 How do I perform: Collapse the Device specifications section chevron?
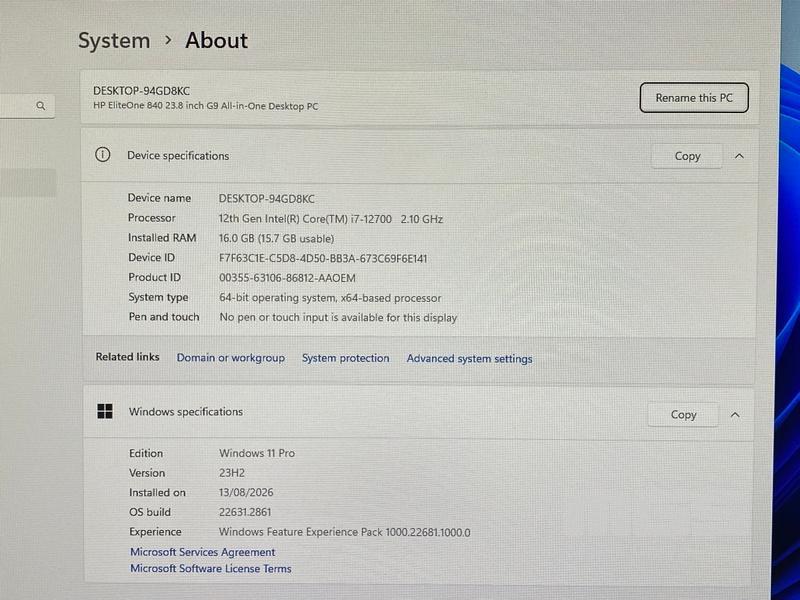739,156
